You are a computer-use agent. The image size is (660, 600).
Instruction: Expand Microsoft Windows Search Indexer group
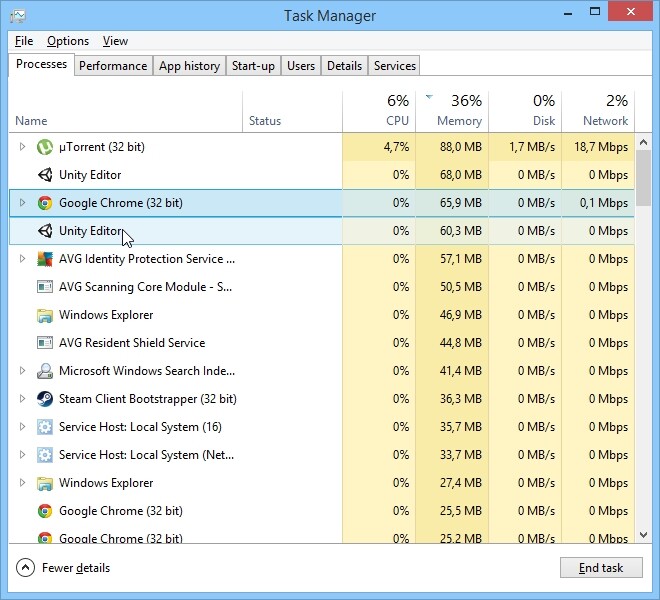[x=22, y=371]
